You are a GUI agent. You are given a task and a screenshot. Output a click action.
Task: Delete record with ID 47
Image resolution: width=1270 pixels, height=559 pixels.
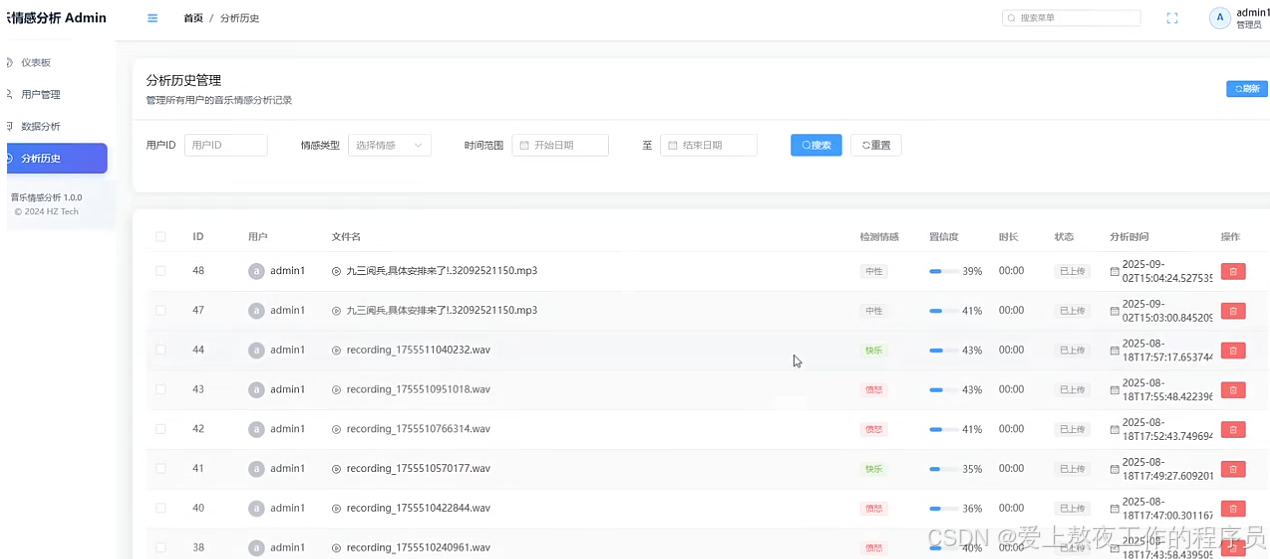(x=1233, y=311)
